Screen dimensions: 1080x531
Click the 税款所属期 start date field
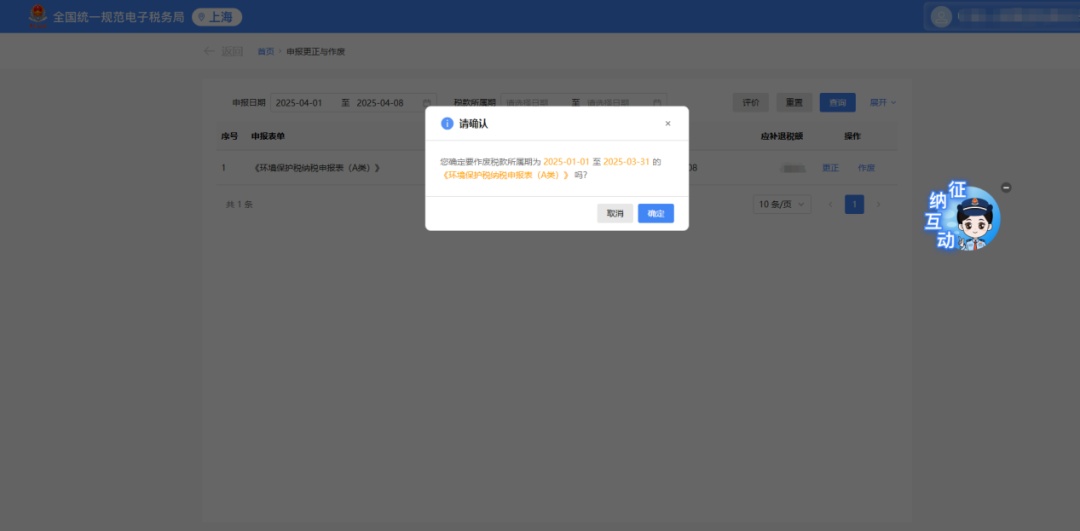(528, 103)
